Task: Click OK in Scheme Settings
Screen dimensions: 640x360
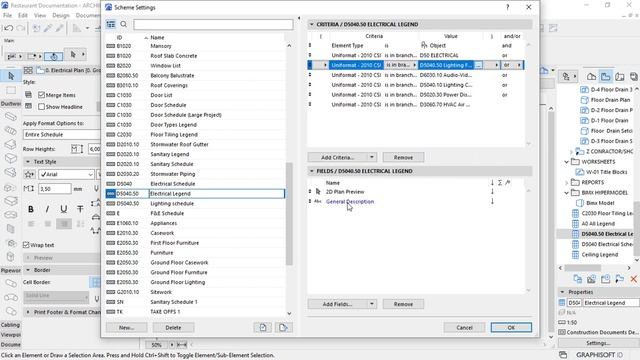Action: pos(511,327)
